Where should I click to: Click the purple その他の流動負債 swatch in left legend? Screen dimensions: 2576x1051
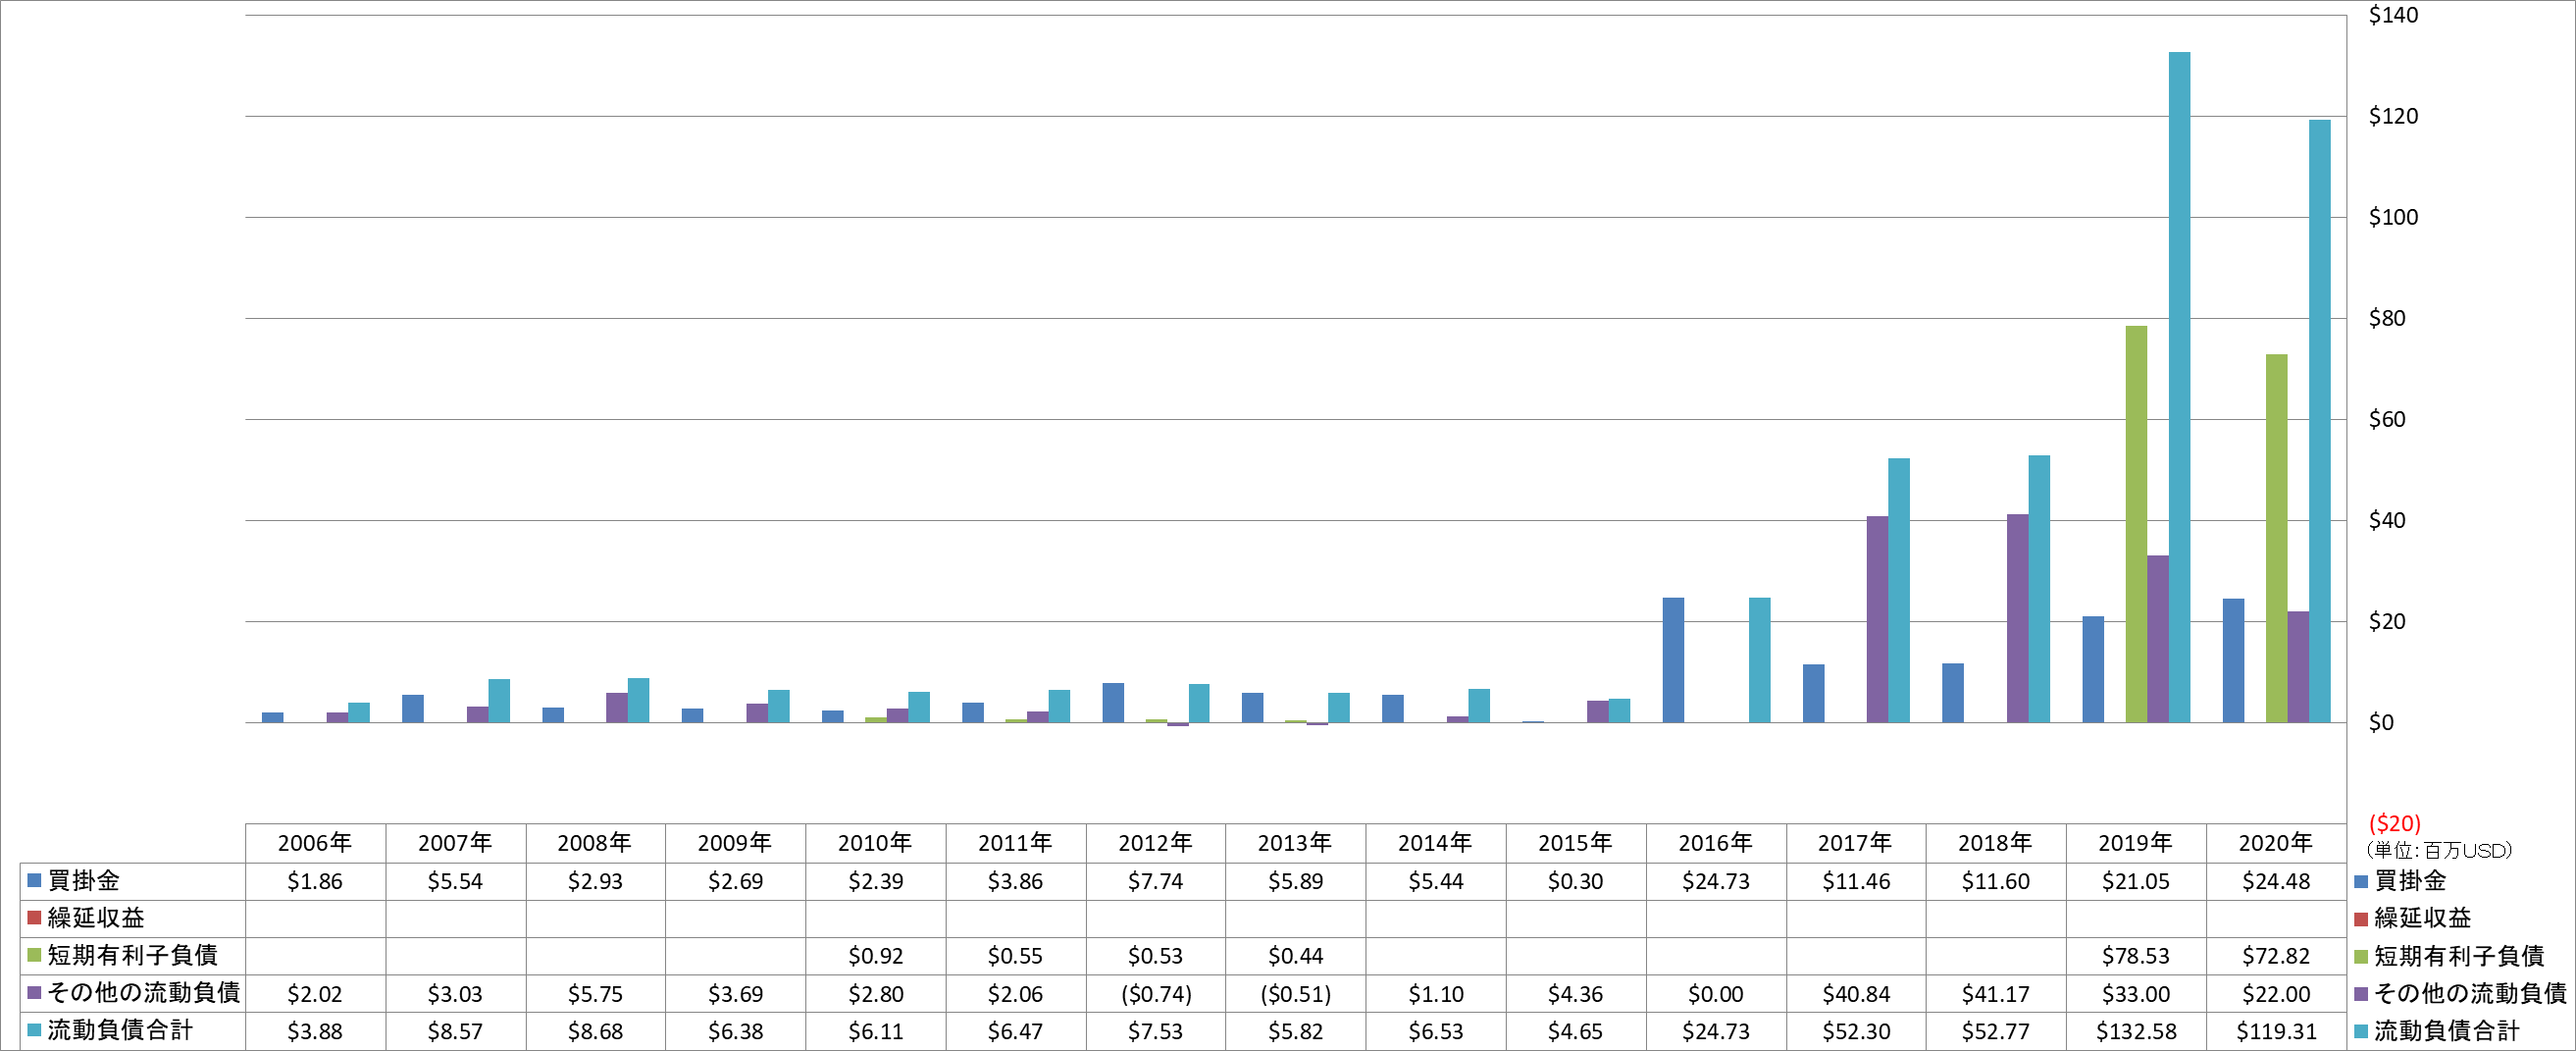pos(34,993)
